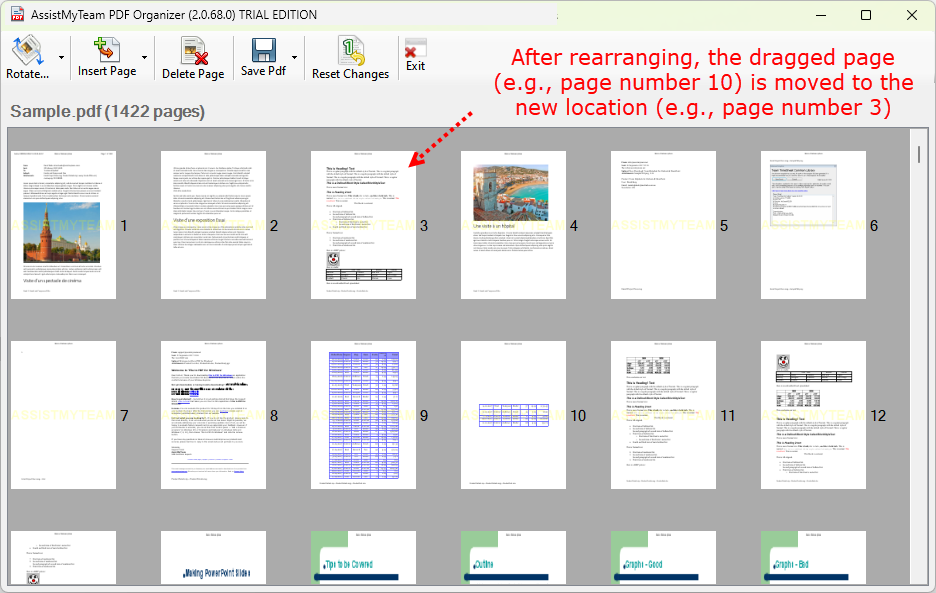Image resolution: width=936 pixels, height=593 pixels.
Task: Click the Save Pdf floppy icon
Action: coord(263,50)
